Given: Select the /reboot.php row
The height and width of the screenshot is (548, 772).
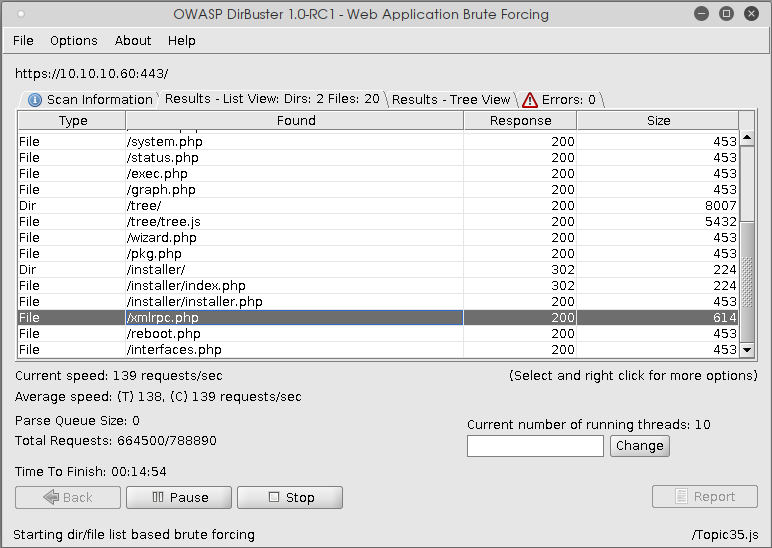Looking at the screenshot, I should (x=378, y=334).
